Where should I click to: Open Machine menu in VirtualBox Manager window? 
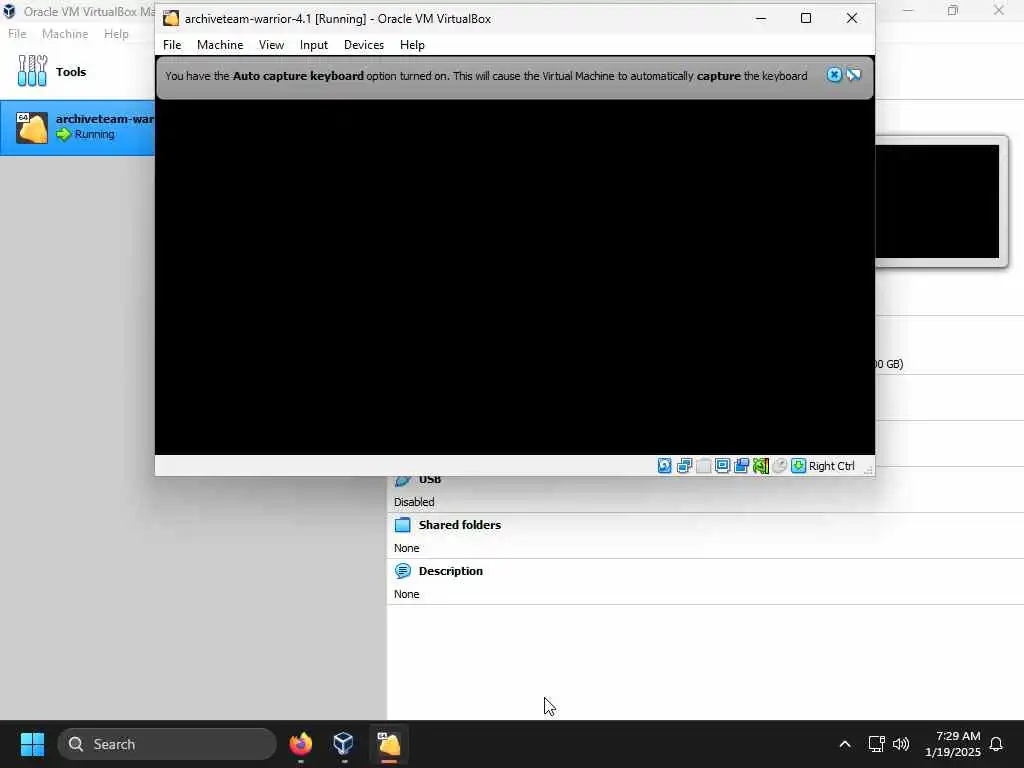[65, 34]
